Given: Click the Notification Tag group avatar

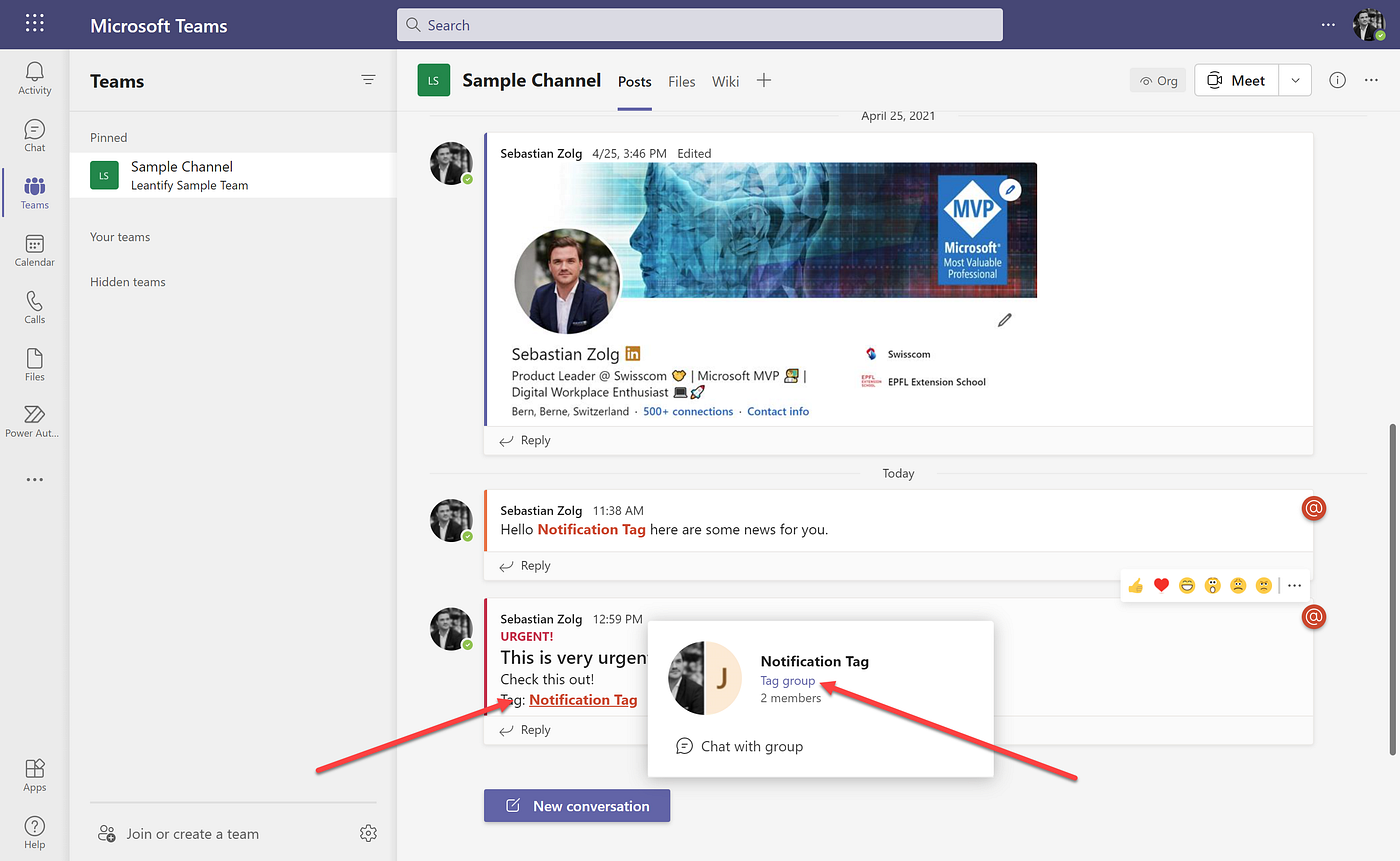Looking at the screenshot, I should (705, 678).
